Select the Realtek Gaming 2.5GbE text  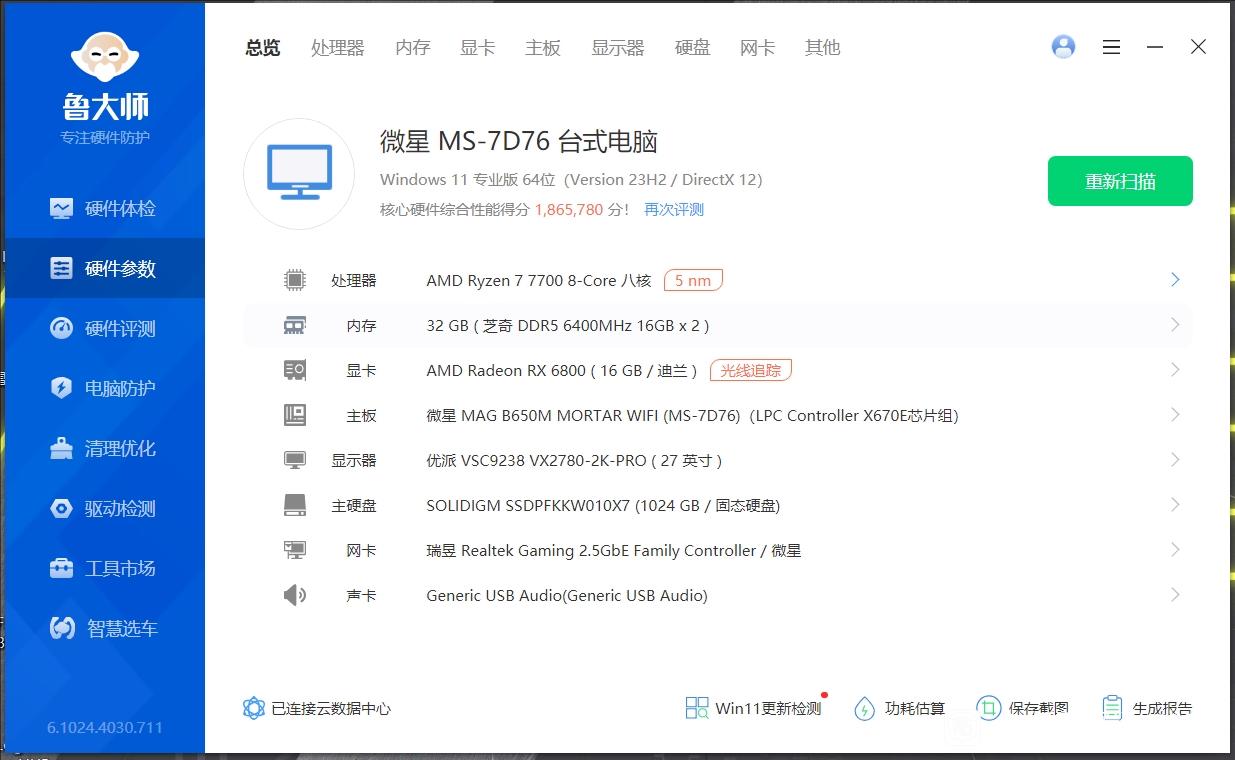point(614,551)
